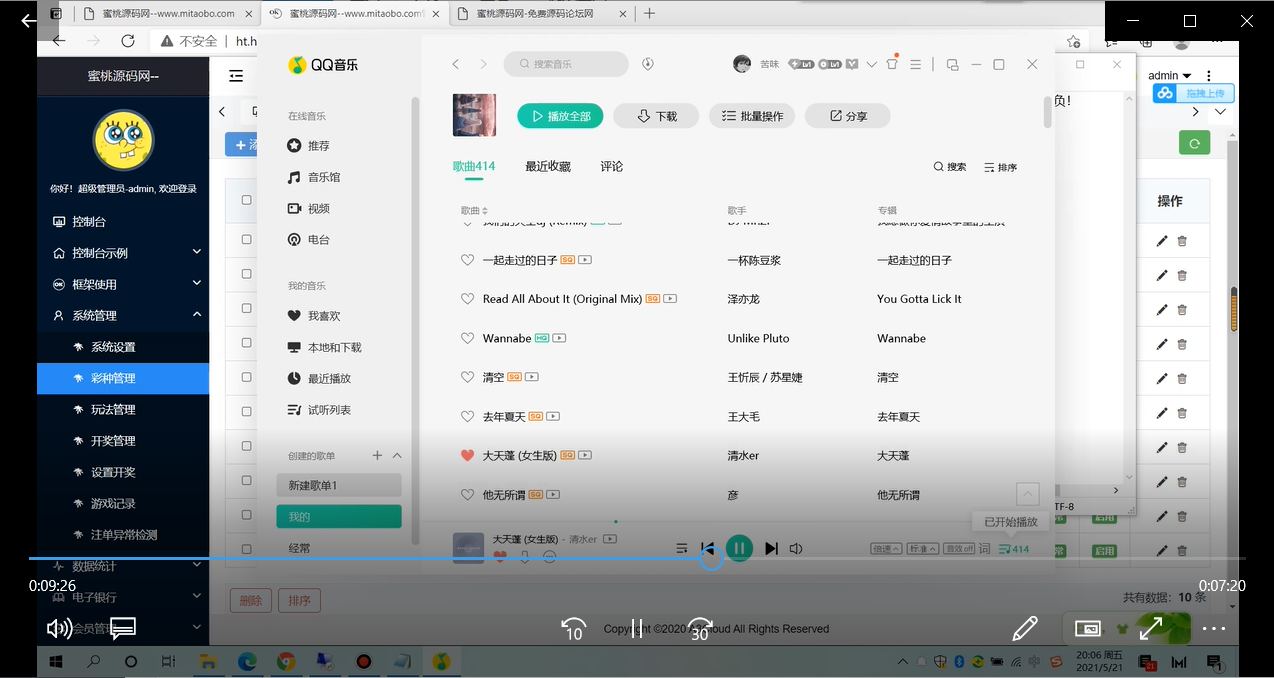Click the 分享 button
Viewport: 1274px width, 678px height.
tap(848, 116)
